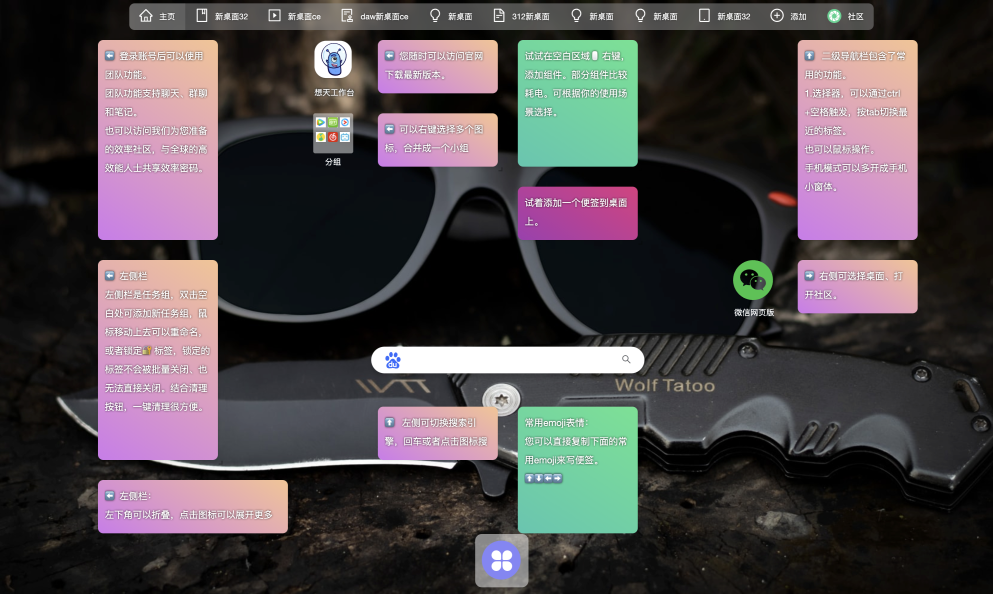The width and height of the screenshot is (993, 594).
Task: Click the Baidu paw search engine icon
Action: click(393, 360)
